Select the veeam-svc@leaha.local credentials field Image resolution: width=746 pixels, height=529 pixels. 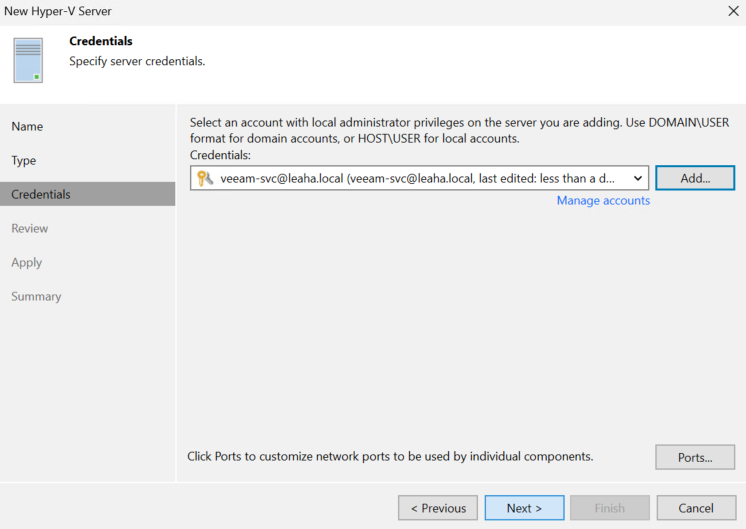tap(419, 178)
